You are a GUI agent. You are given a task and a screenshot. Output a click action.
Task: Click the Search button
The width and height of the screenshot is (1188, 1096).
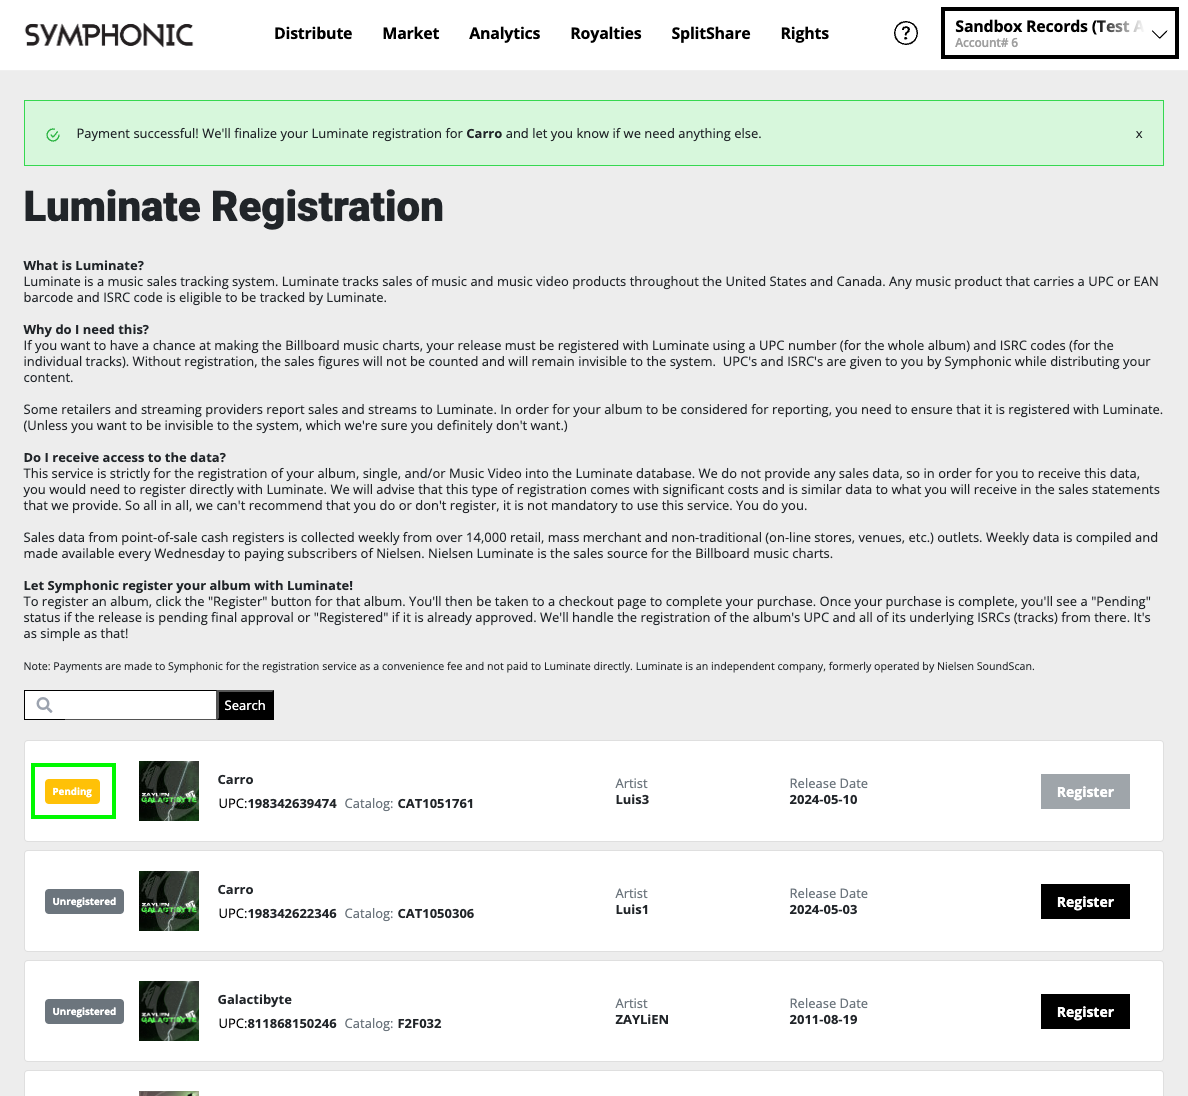(x=245, y=705)
